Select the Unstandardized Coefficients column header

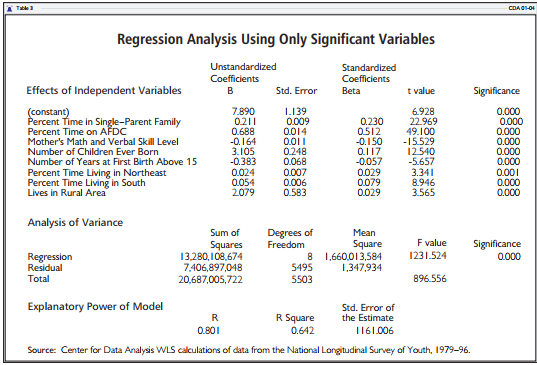pyautogui.click(x=243, y=73)
